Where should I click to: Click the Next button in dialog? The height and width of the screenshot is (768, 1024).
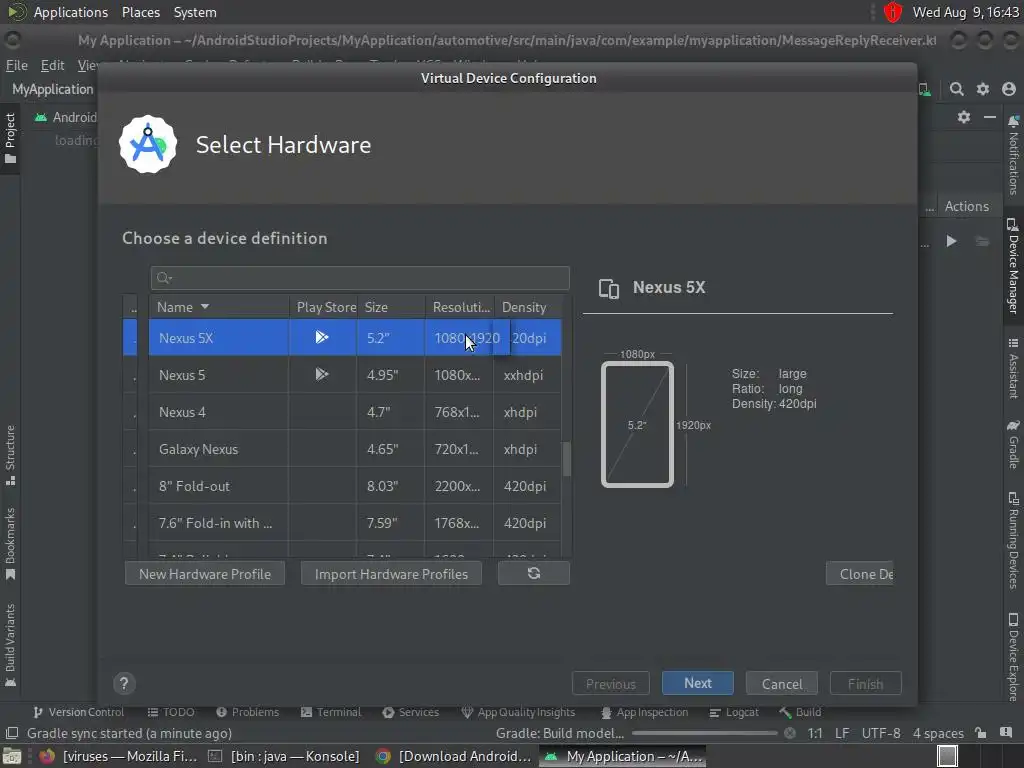(697, 683)
